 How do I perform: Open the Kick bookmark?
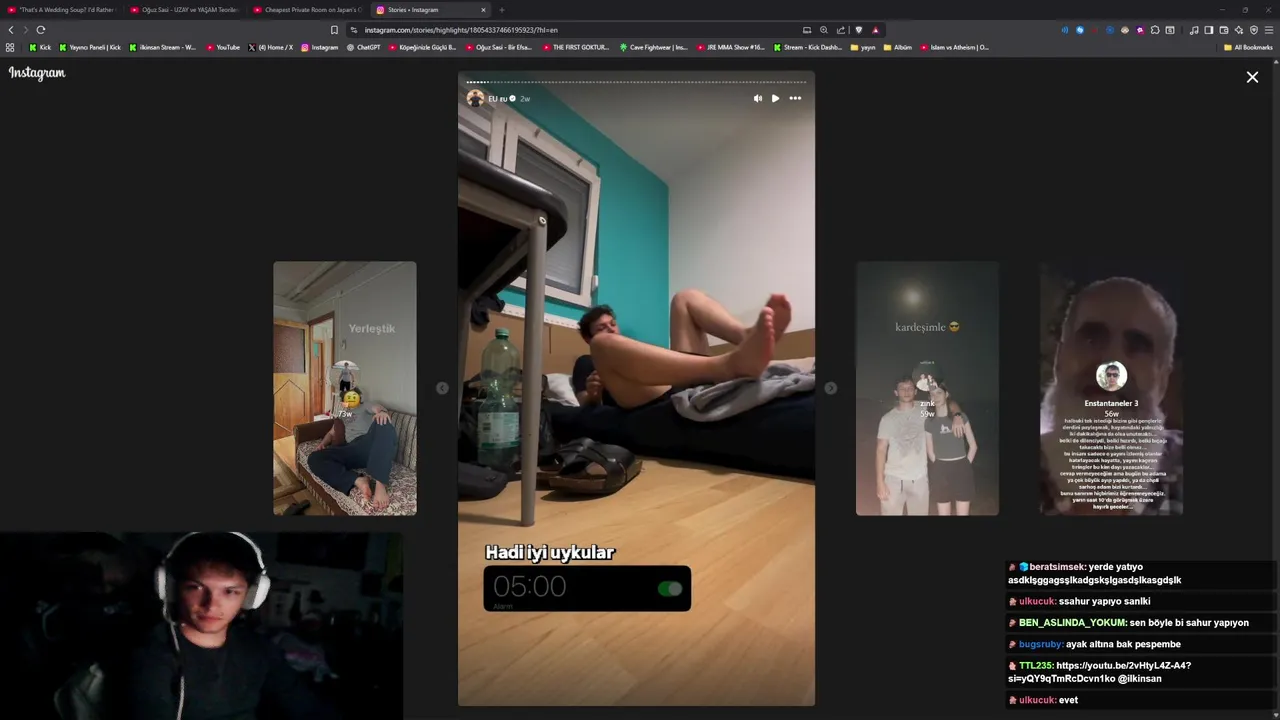(x=40, y=47)
